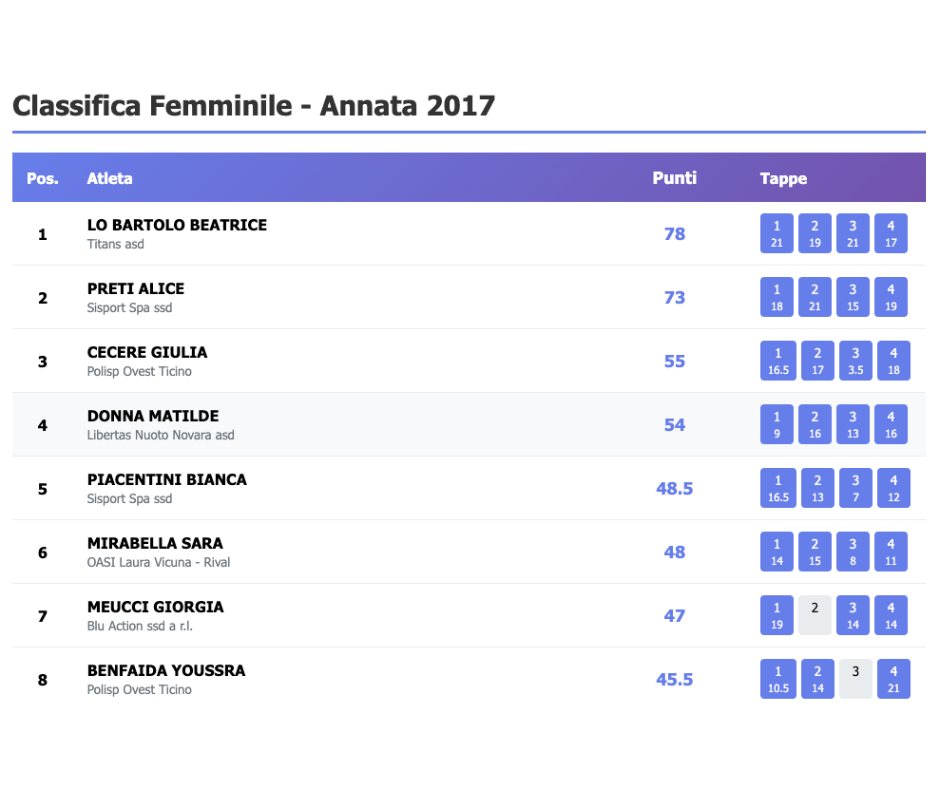This screenshot has height=788, width=940.
Task: Click the Tappe column header
Action: tap(783, 179)
